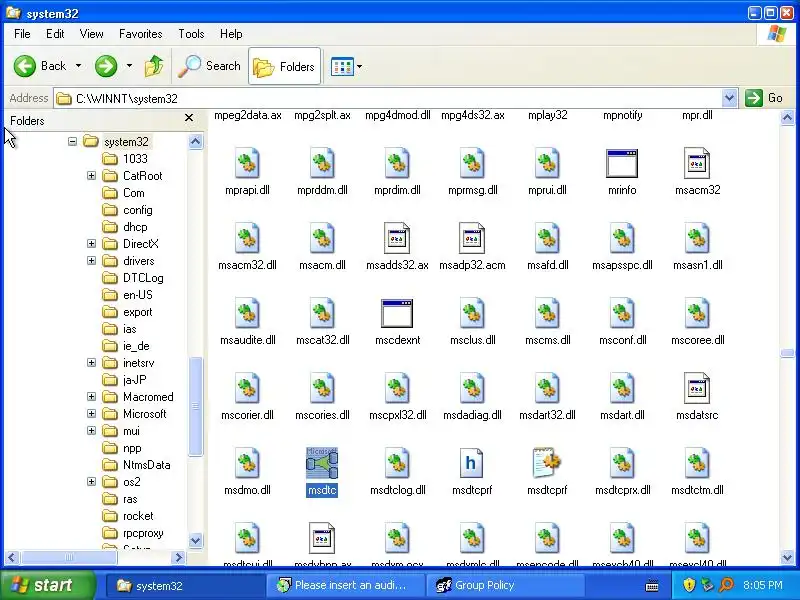Select the msadp32.acm file icon

point(472,238)
